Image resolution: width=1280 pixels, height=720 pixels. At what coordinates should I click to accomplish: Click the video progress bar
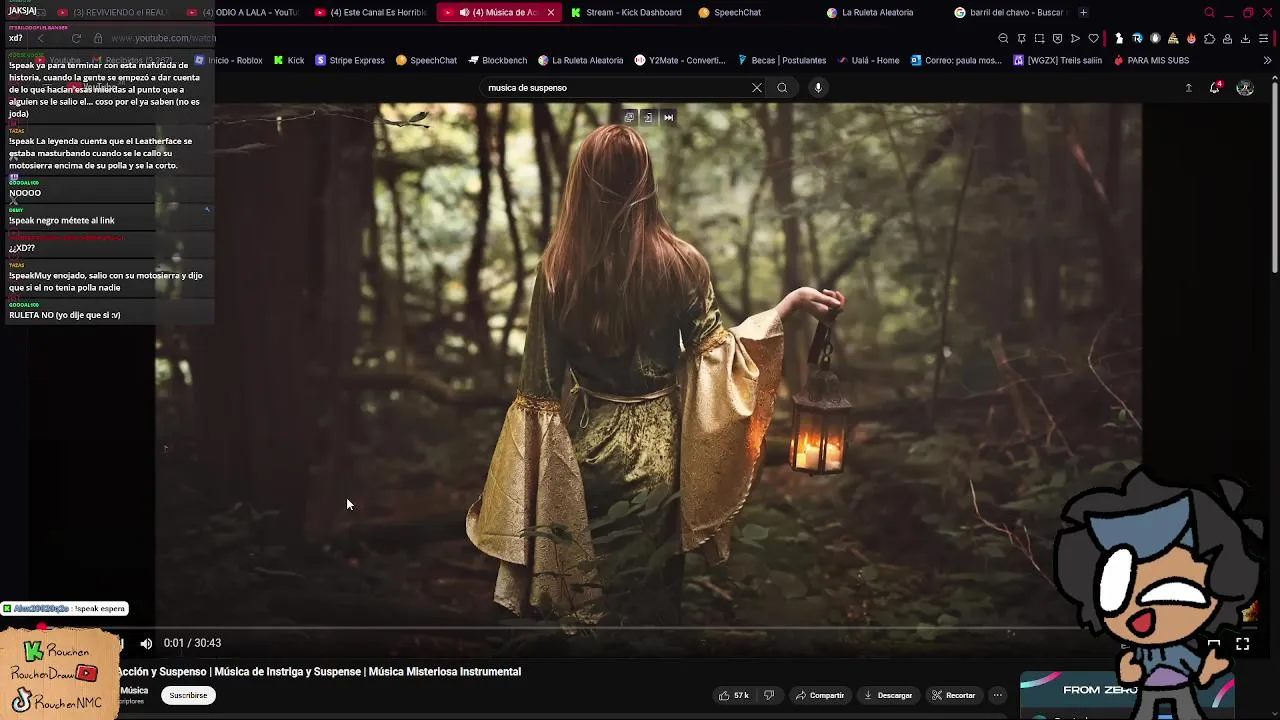tap(640, 628)
